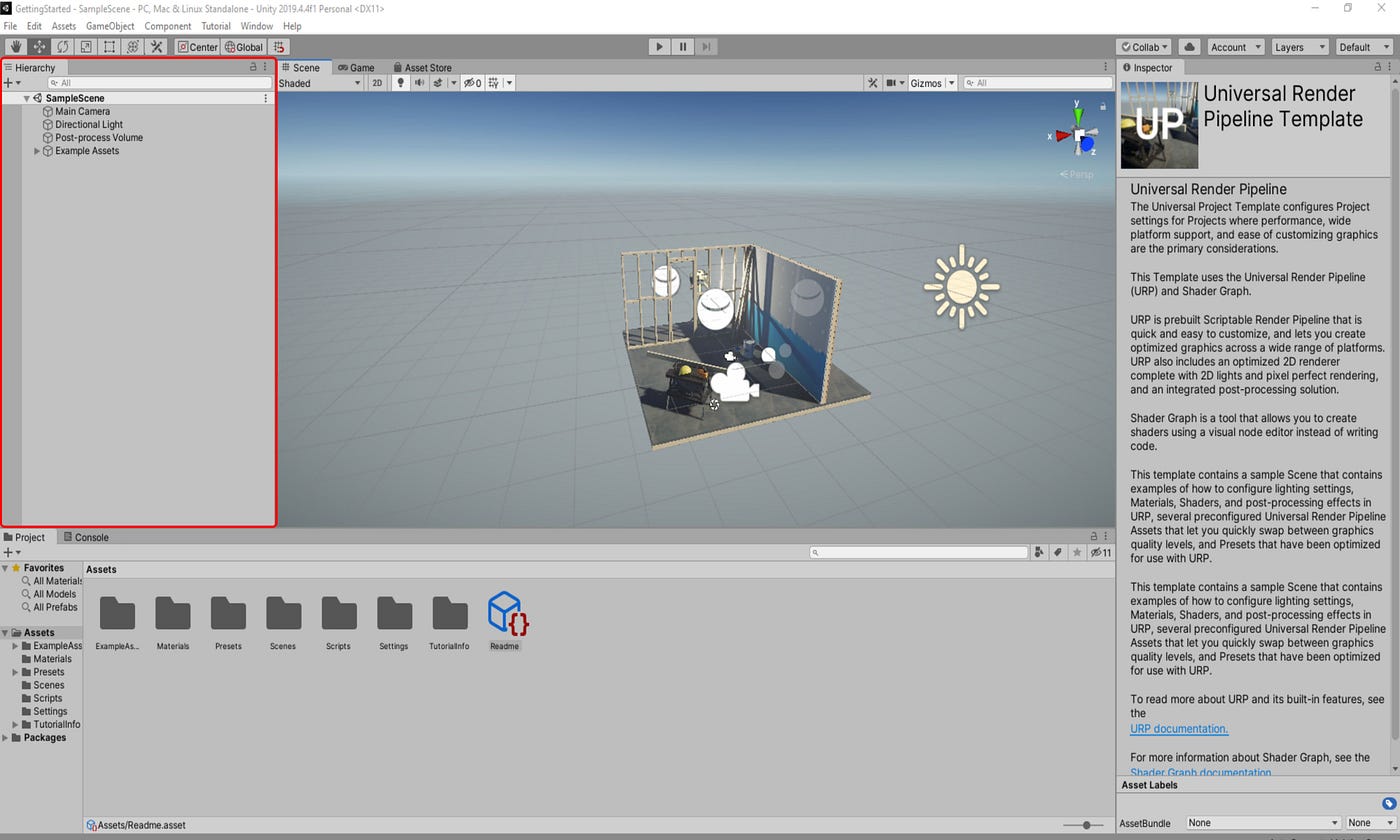Click the Play button
The image size is (1400, 840).
[659, 47]
